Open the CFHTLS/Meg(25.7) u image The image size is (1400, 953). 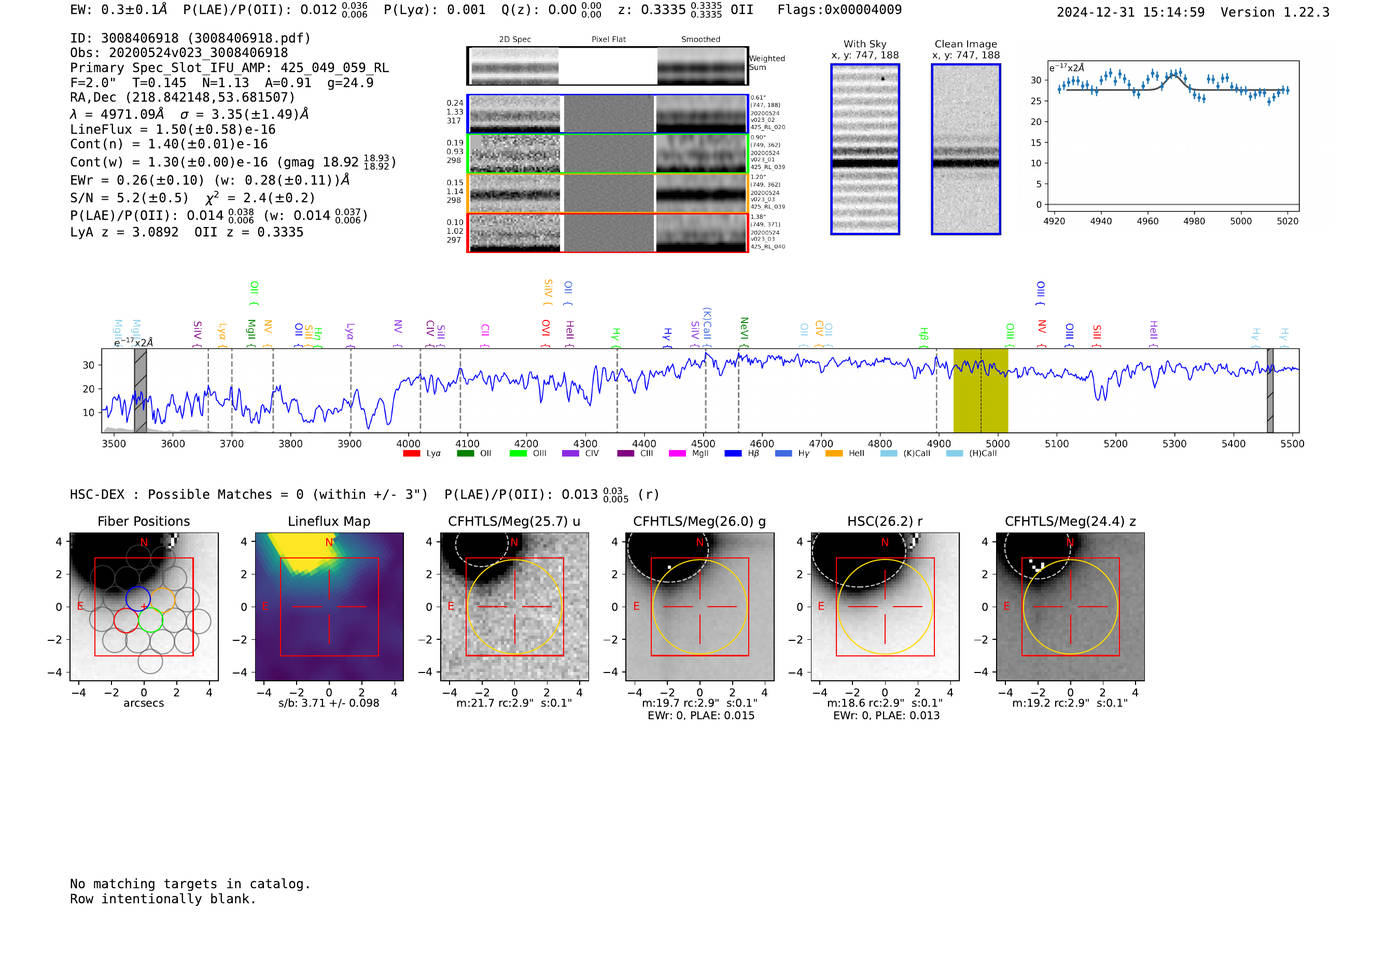(514, 607)
